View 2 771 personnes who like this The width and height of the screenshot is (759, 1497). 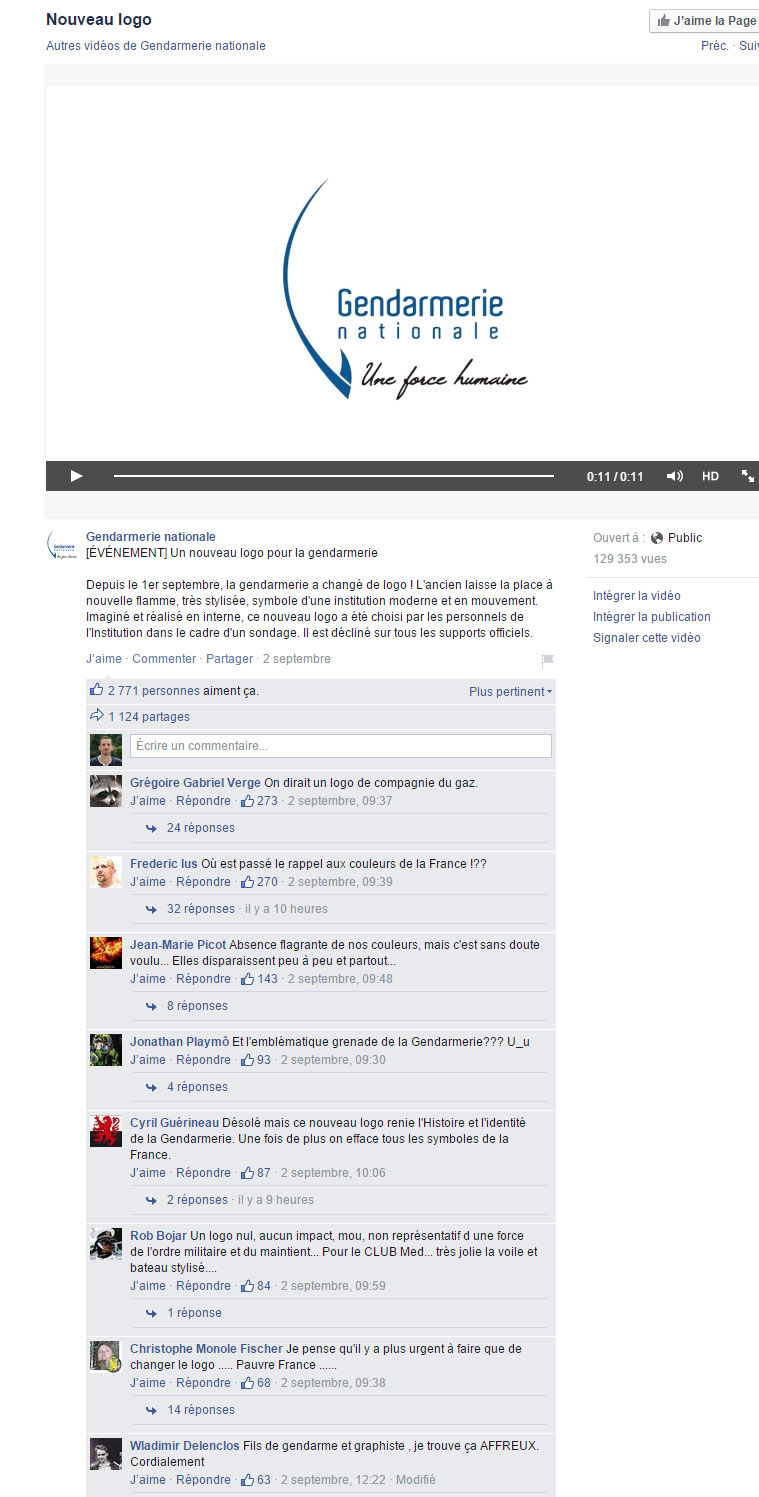tap(154, 691)
